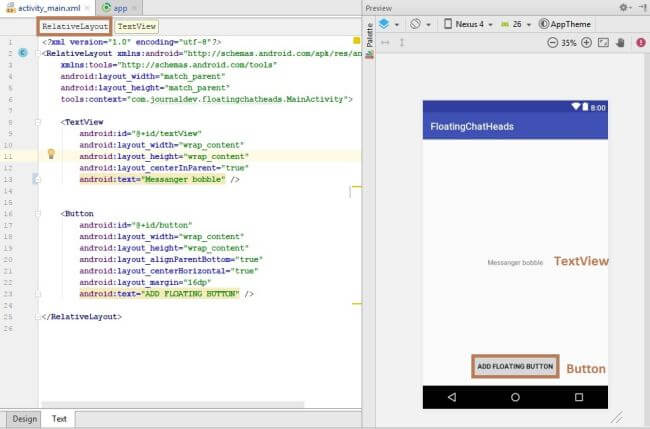
Task: Activate the pan hand tool icon
Action: 620,43
